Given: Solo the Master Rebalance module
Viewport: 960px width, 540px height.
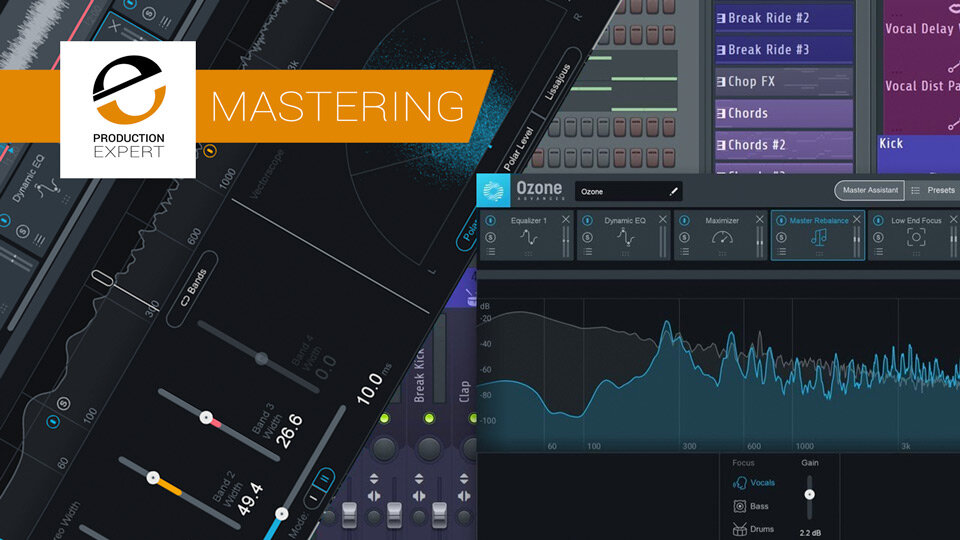Looking at the screenshot, I should coord(781,238).
